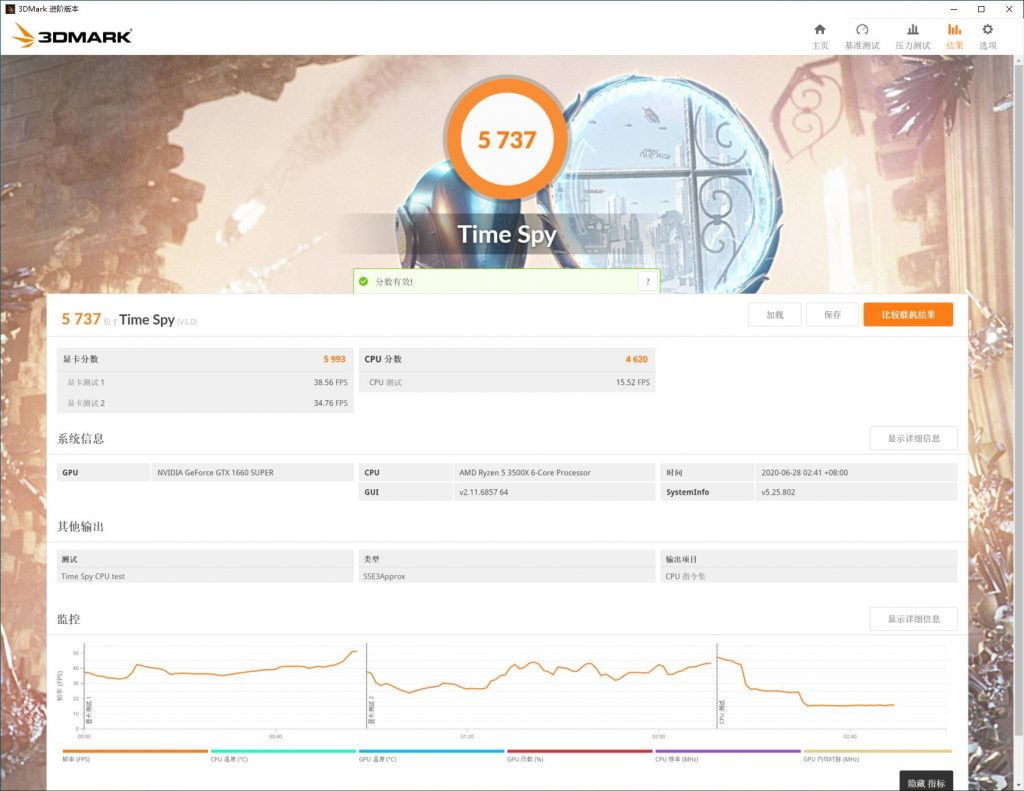Click the 显卡测试 1 marker on monitoring chart
The image size is (1024, 791).
click(x=89, y=709)
